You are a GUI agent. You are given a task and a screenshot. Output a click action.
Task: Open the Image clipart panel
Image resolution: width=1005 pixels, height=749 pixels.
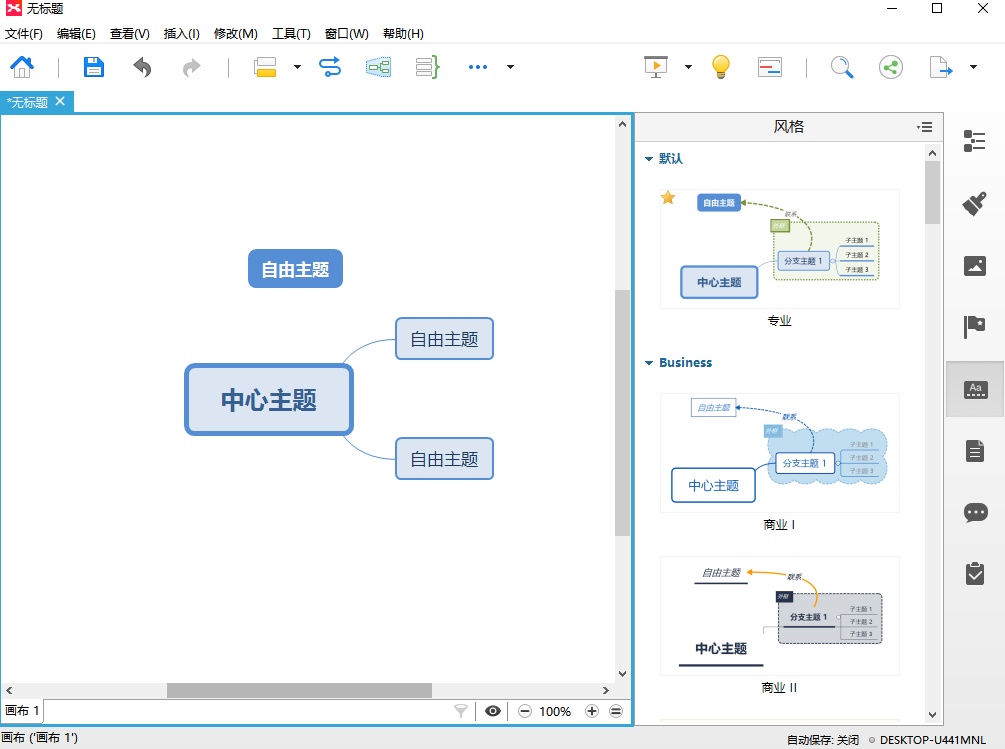click(975, 265)
